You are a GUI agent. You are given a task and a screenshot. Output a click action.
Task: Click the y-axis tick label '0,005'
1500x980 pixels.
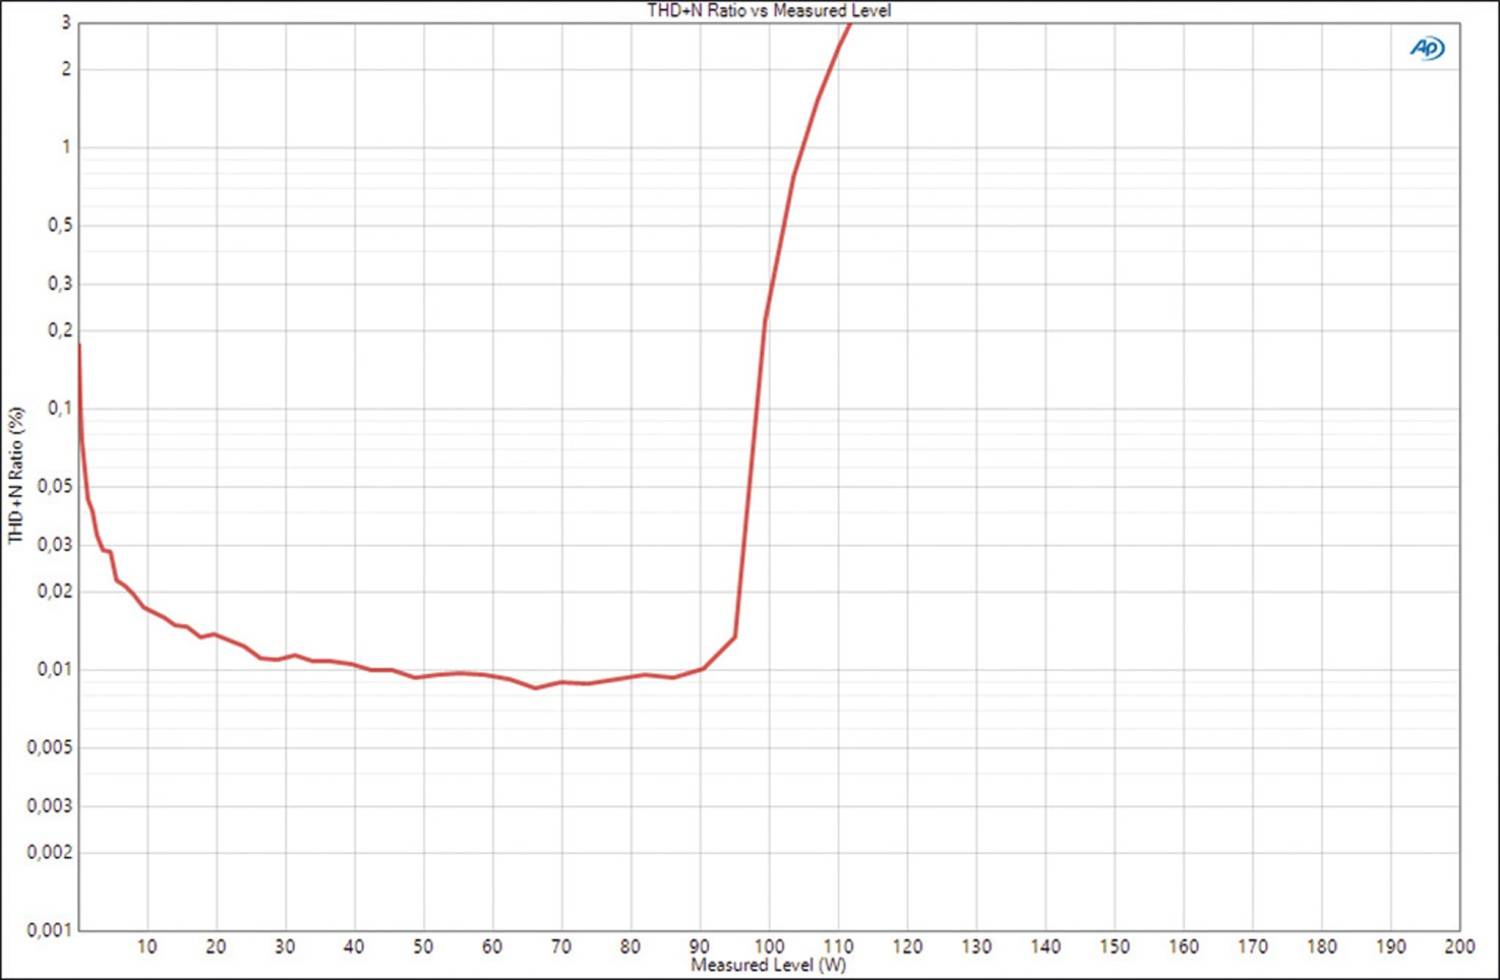pyautogui.click(x=50, y=748)
